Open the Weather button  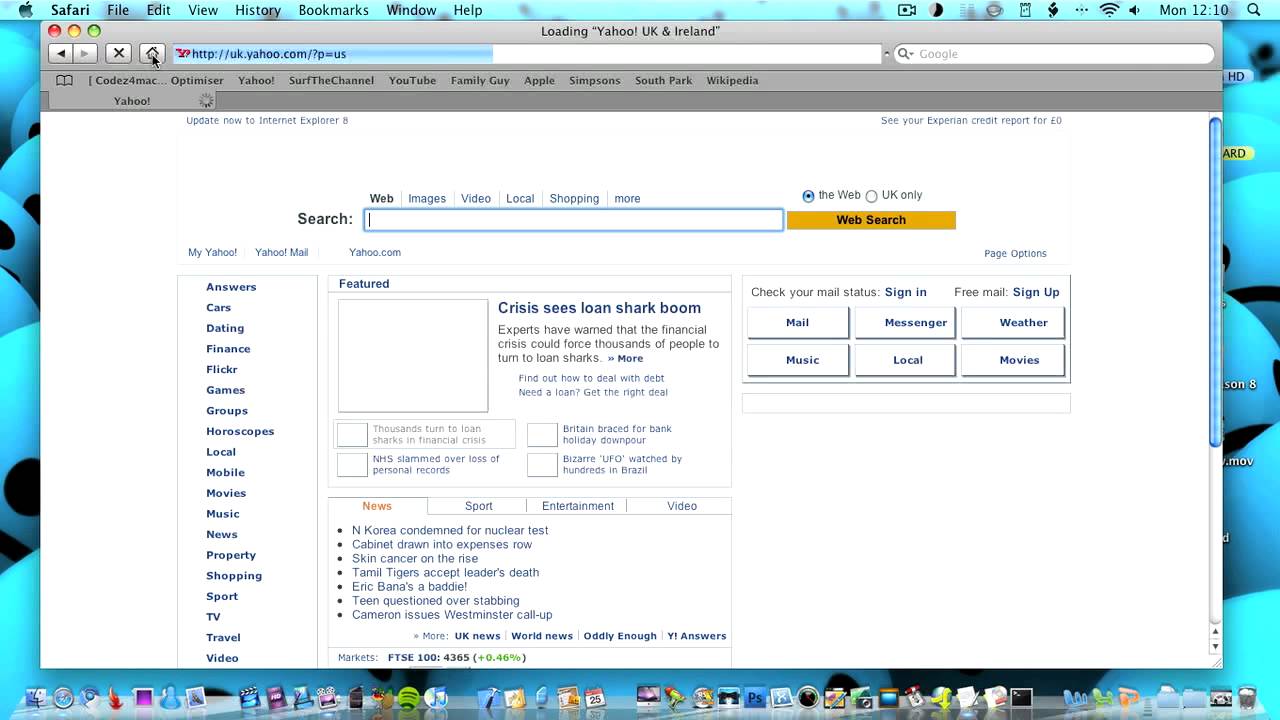tap(1014, 323)
